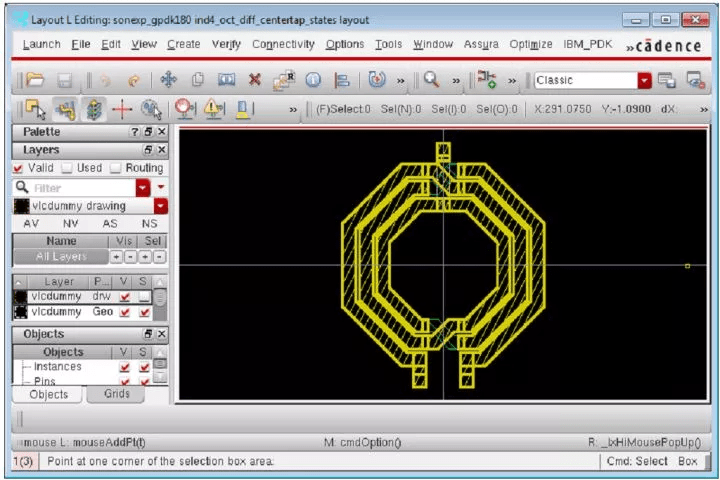Click the red X Delete icon
Screen dimensions: 720x480
[254, 80]
